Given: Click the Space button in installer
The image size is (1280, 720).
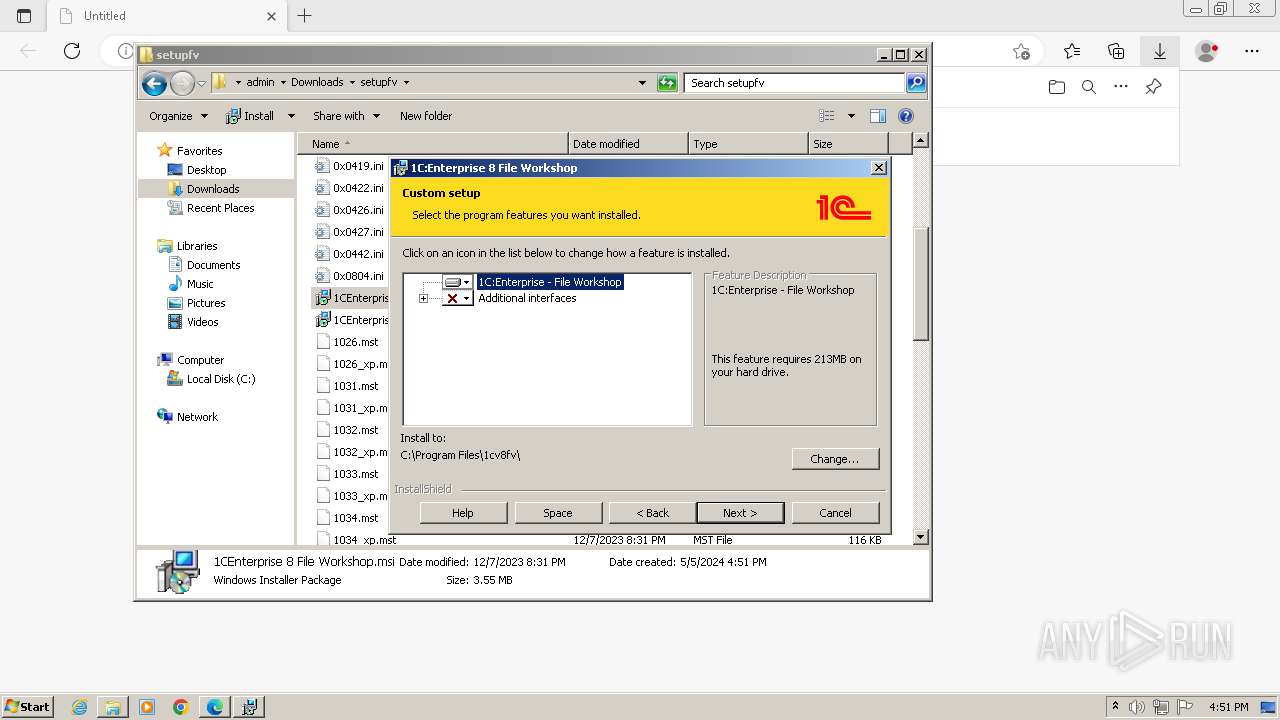Looking at the screenshot, I should (x=558, y=513).
